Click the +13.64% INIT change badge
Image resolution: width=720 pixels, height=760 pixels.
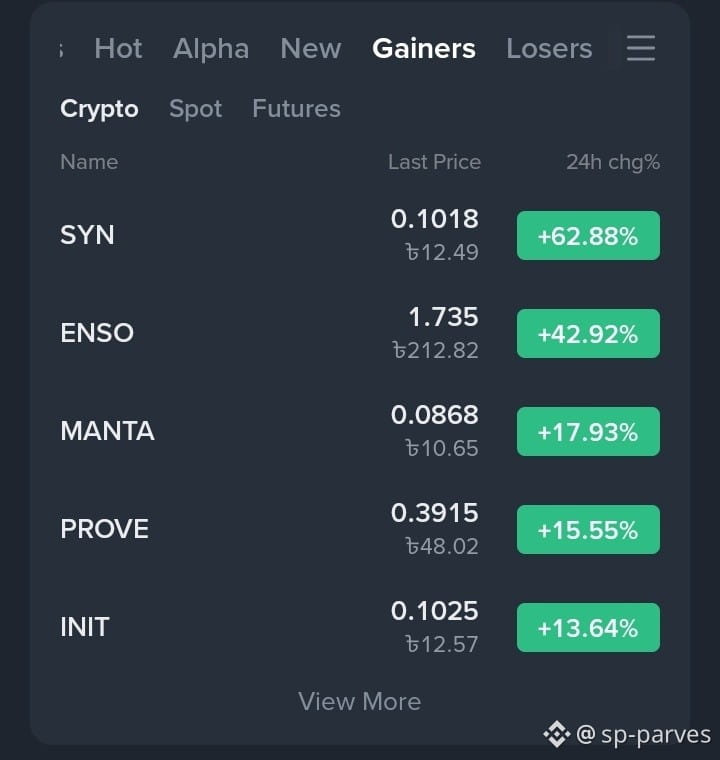[588, 628]
